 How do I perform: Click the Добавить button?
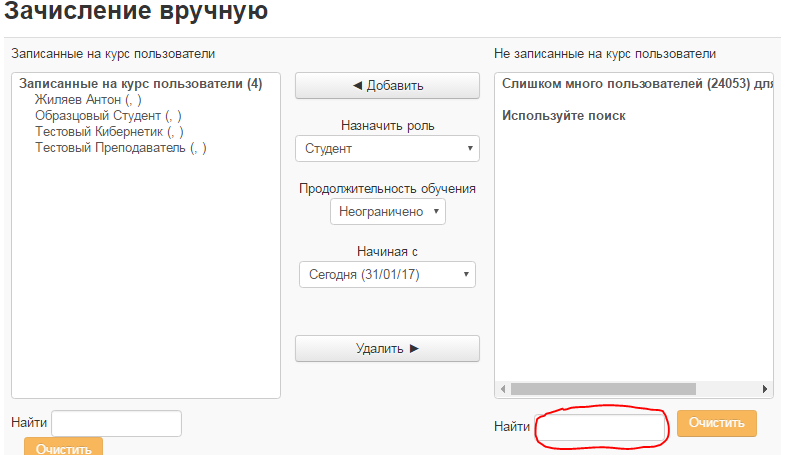tap(387, 86)
